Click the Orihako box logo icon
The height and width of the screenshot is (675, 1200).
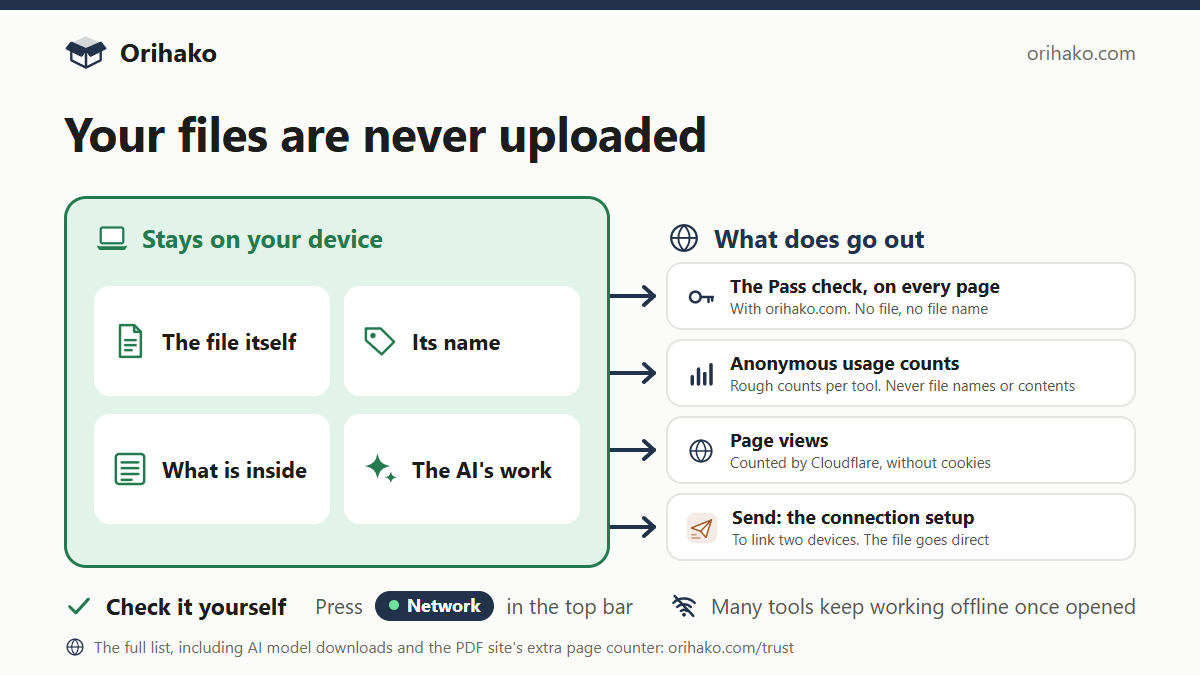click(86, 53)
